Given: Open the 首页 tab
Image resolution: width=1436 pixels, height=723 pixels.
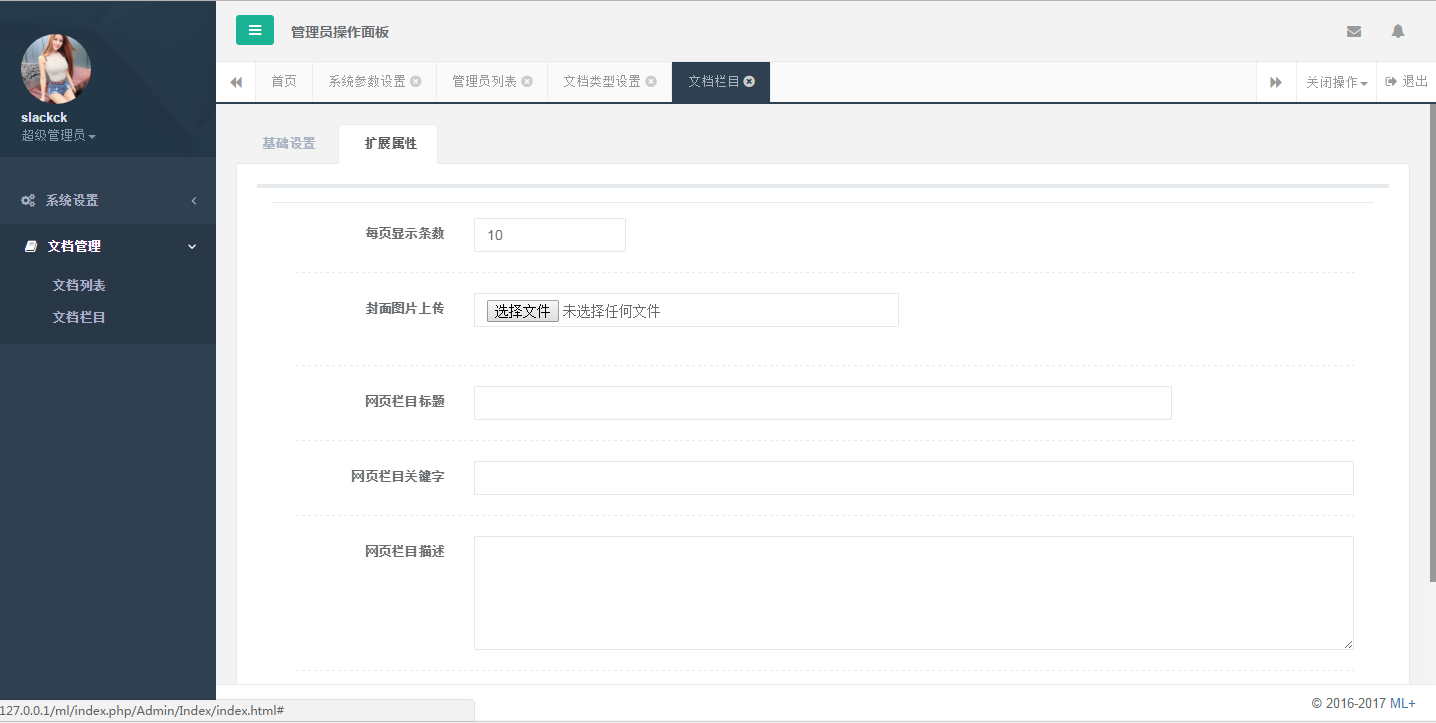Looking at the screenshot, I should point(284,82).
